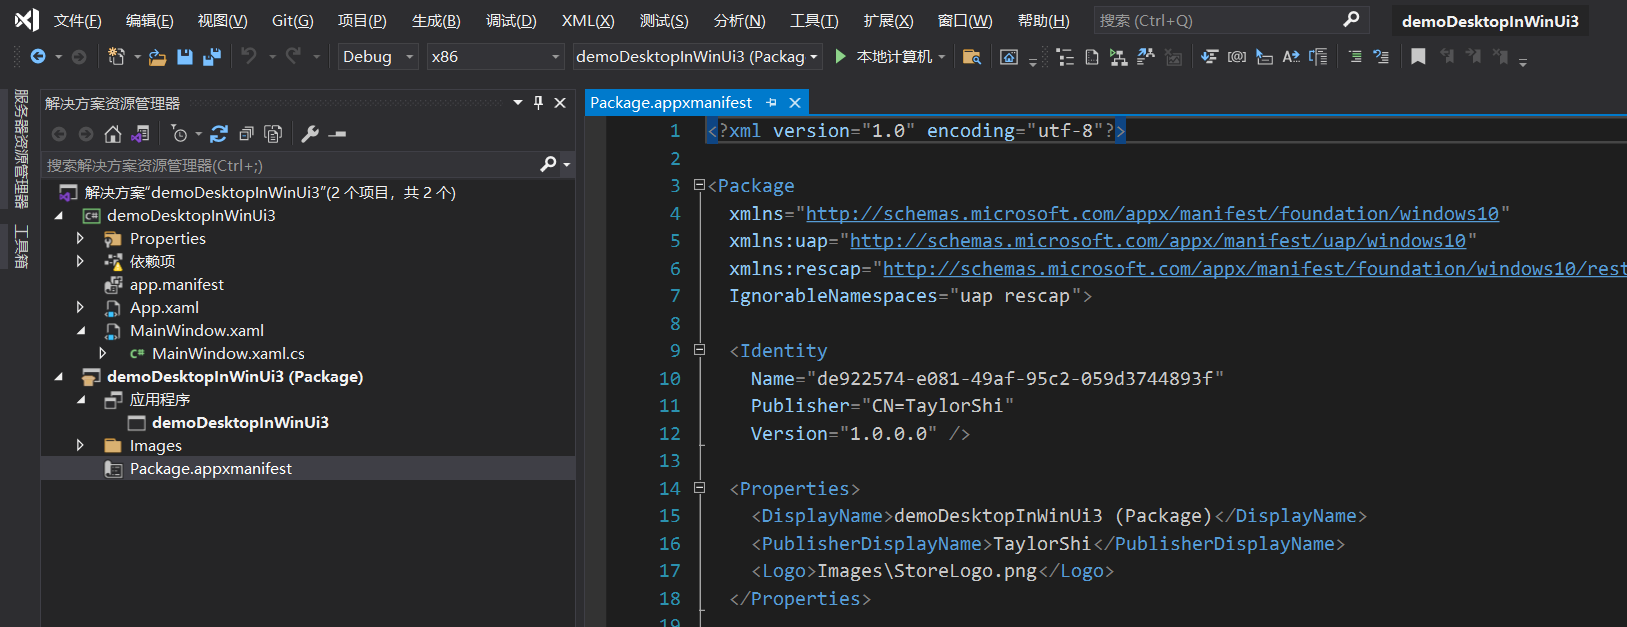Click the bookmark icon in the toolbar
The width and height of the screenshot is (1627, 627).
click(x=1418, y=57)
